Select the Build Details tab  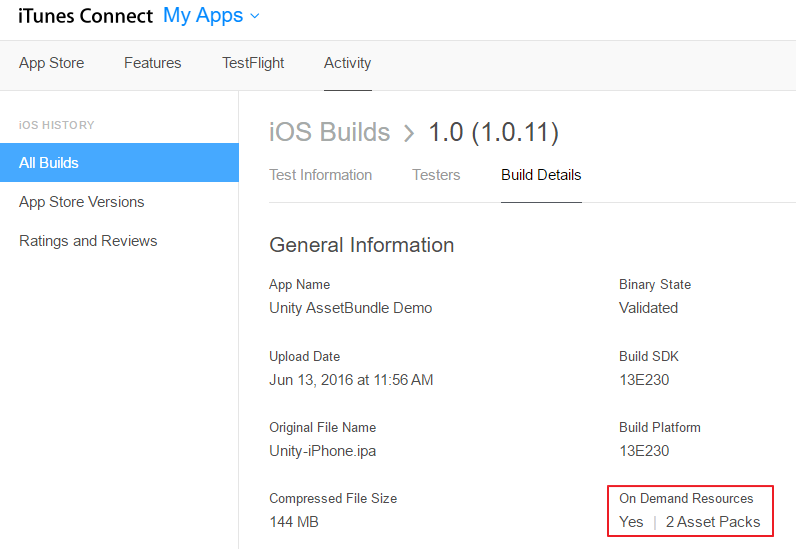pos(541,175)
